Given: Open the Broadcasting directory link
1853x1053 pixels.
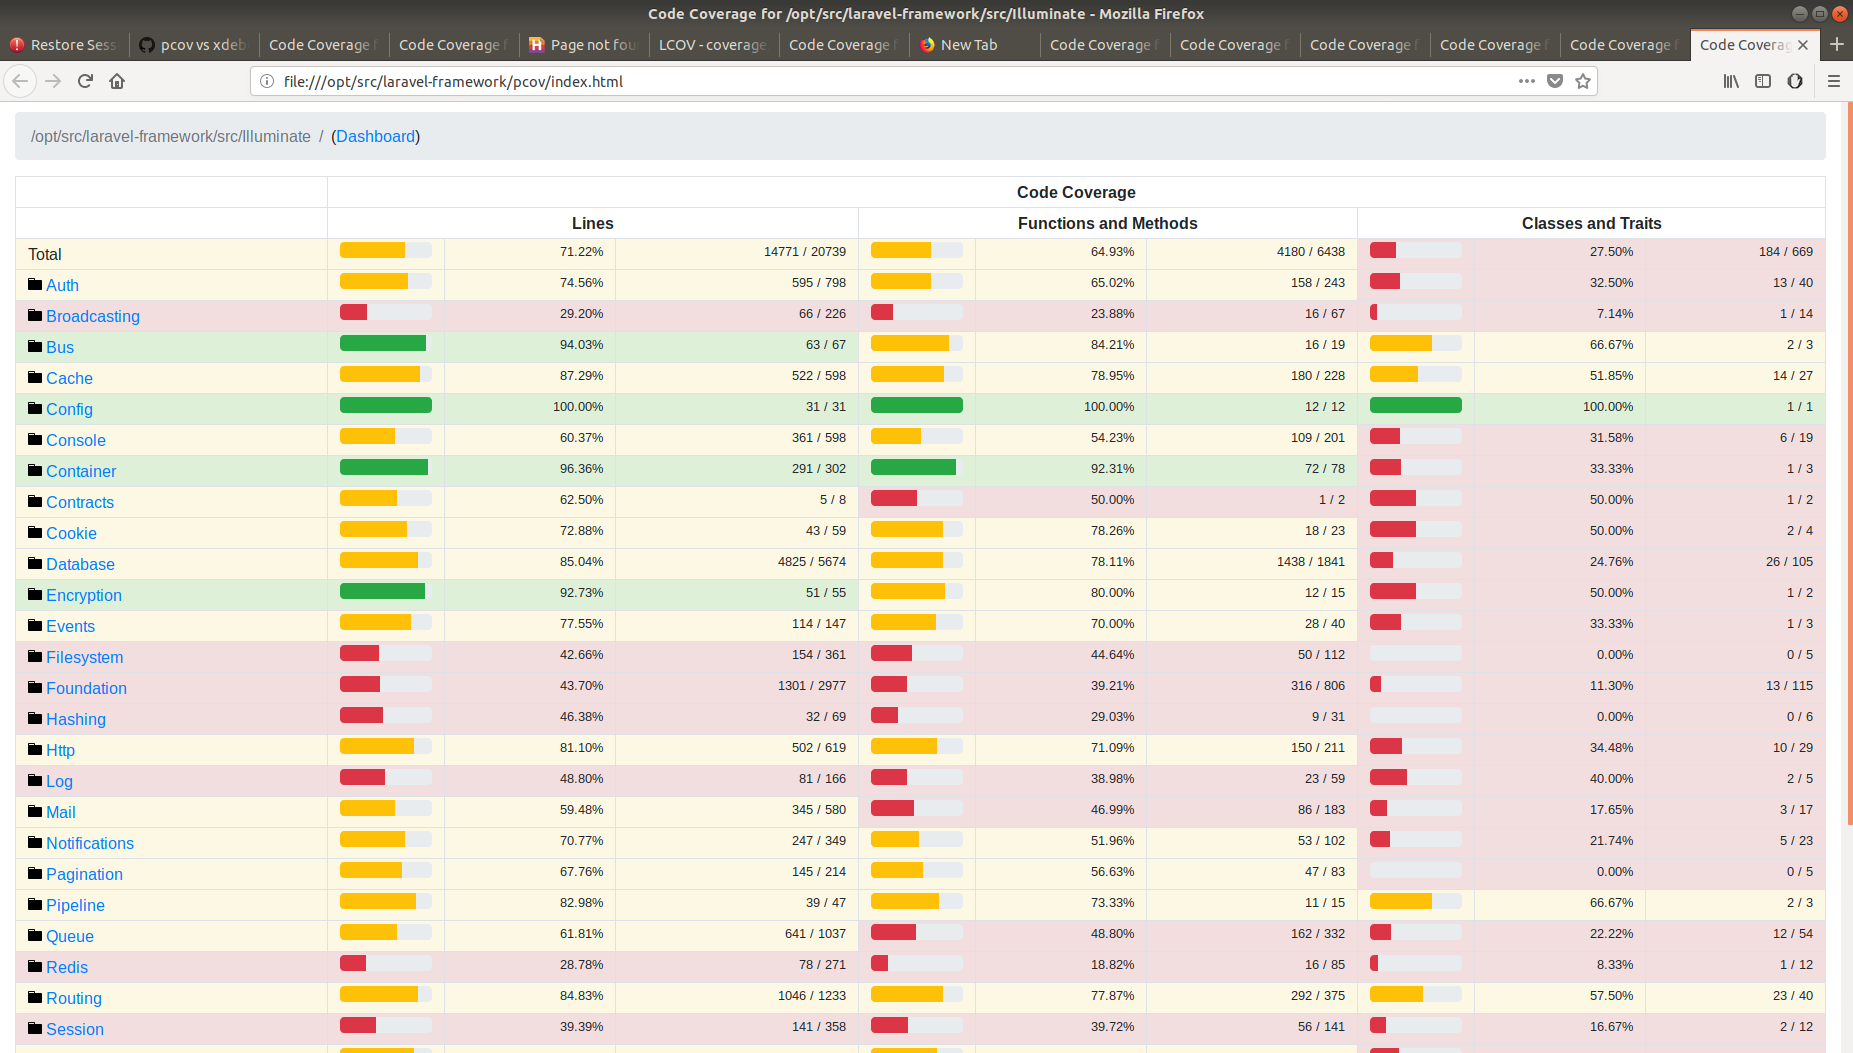Looking at the screenshot, I should tap(93, 316).
